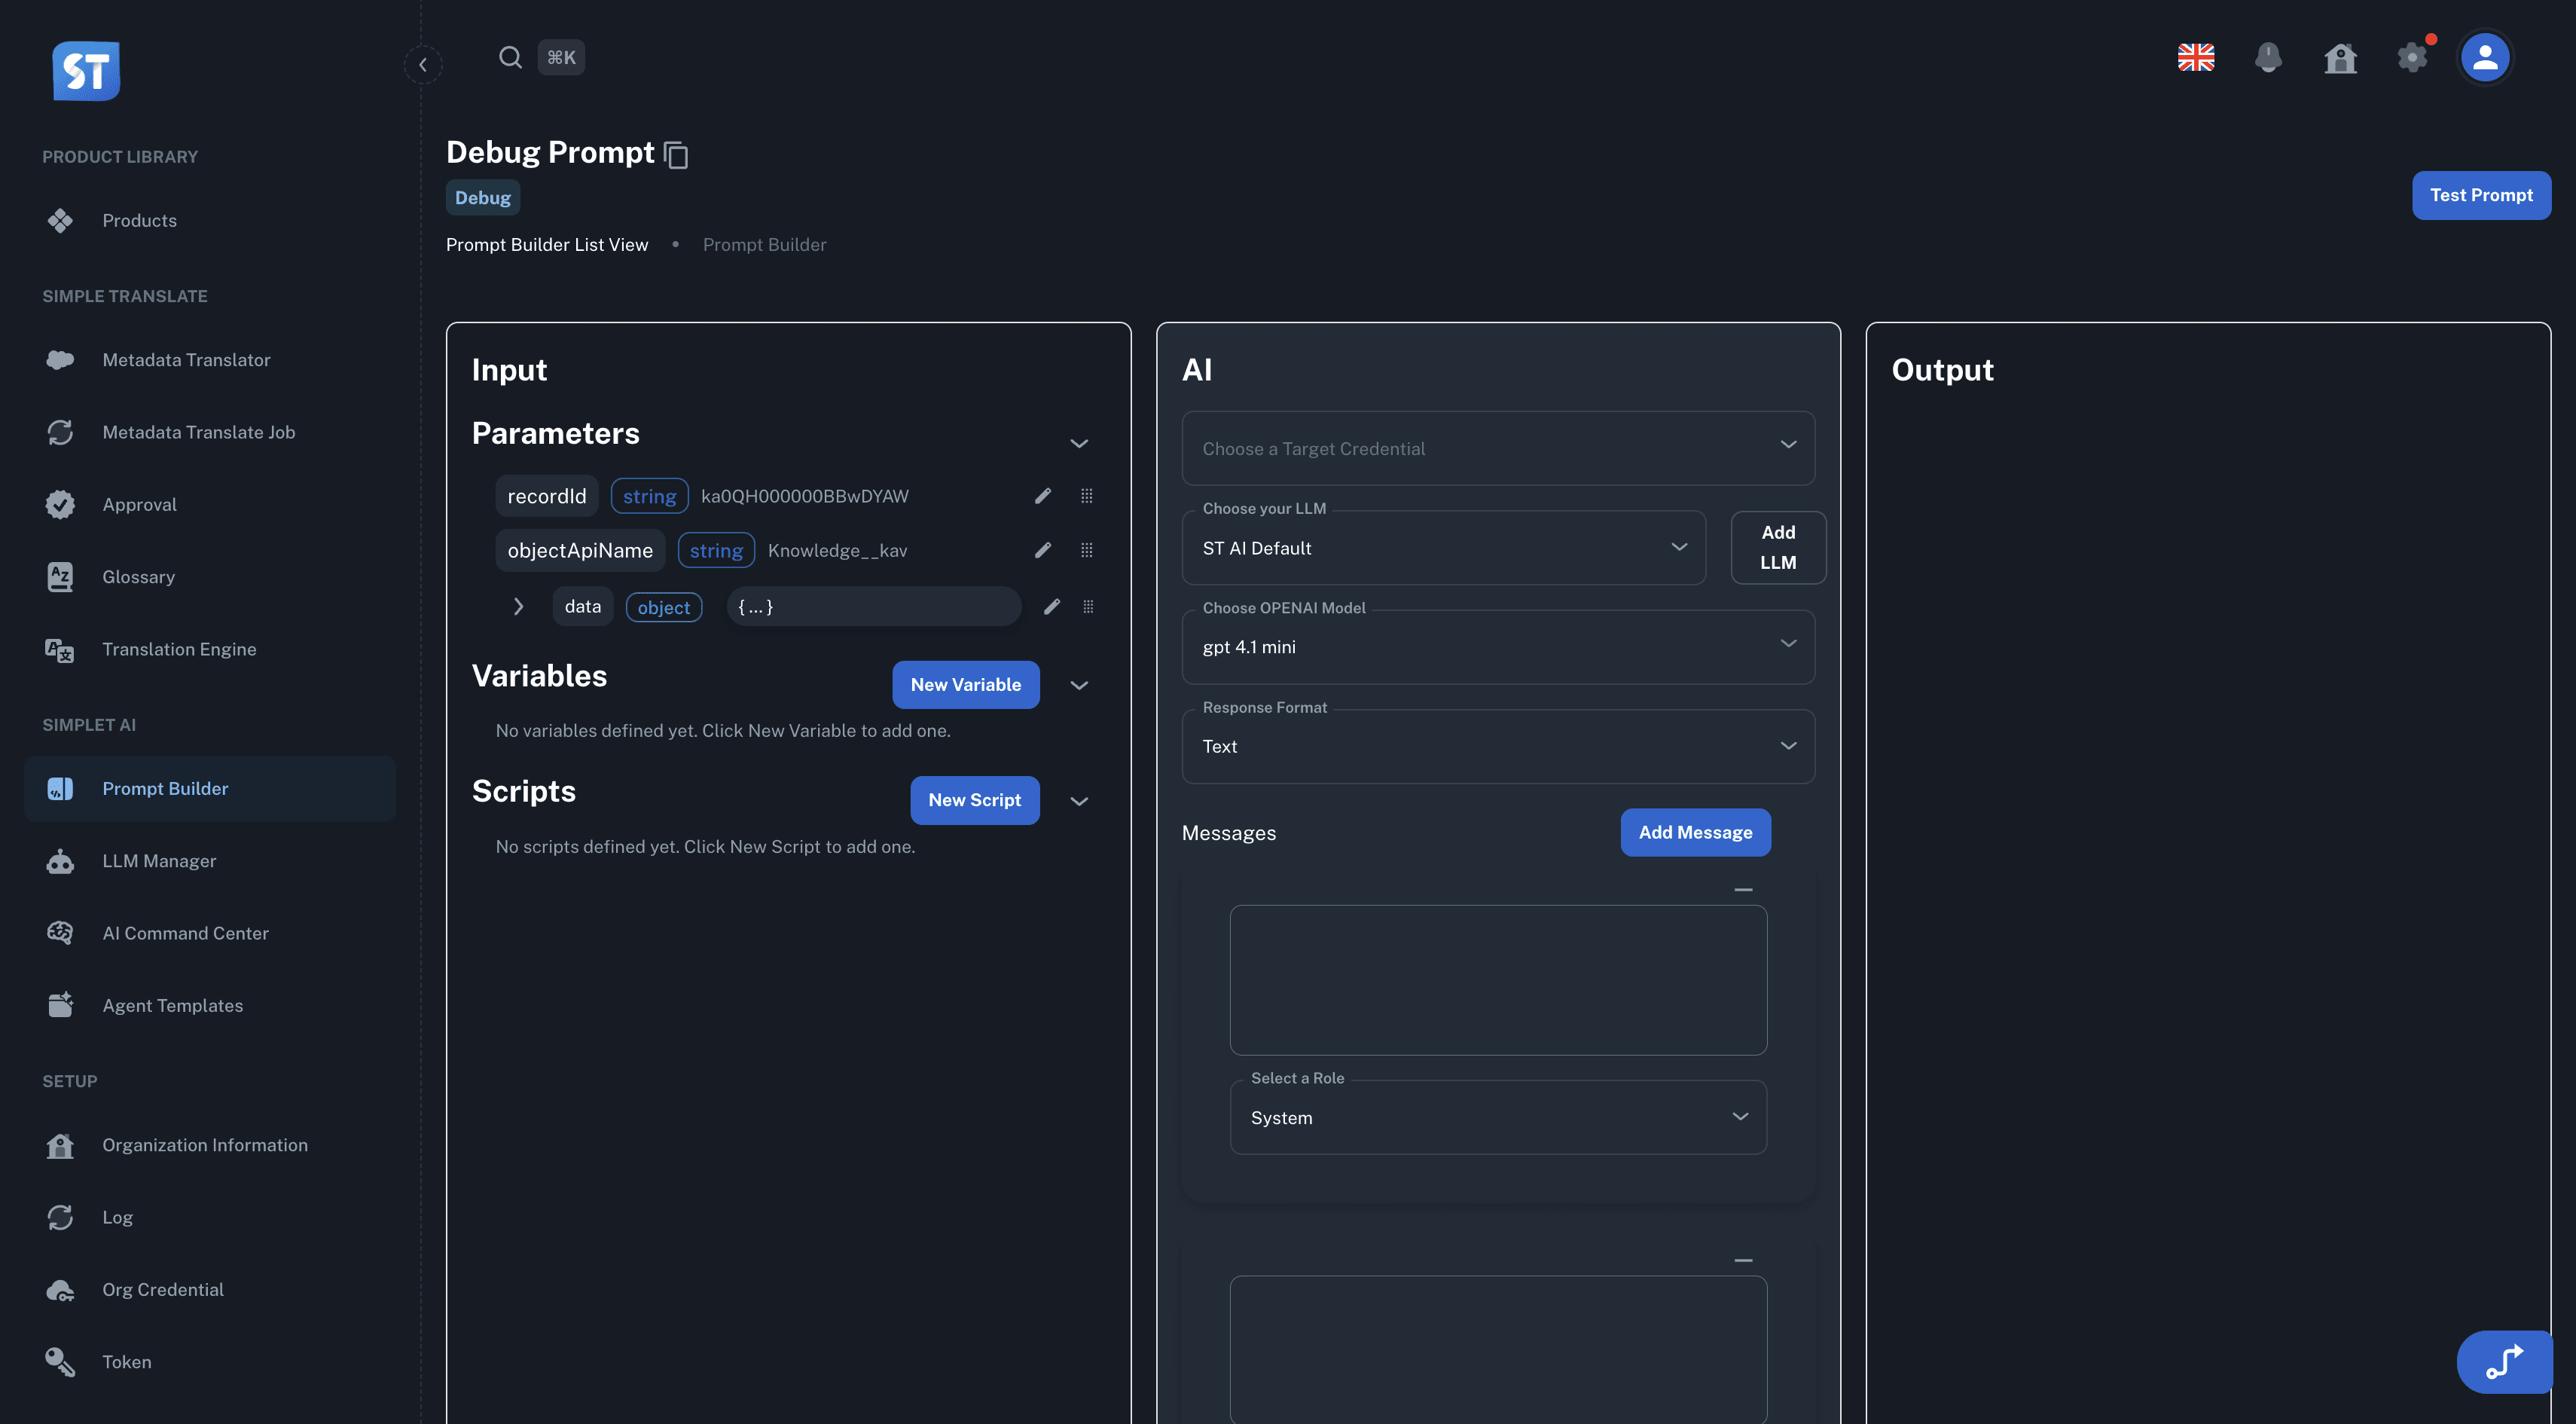Go to Prompt Builder List View breadcrumb

[547, 244]
